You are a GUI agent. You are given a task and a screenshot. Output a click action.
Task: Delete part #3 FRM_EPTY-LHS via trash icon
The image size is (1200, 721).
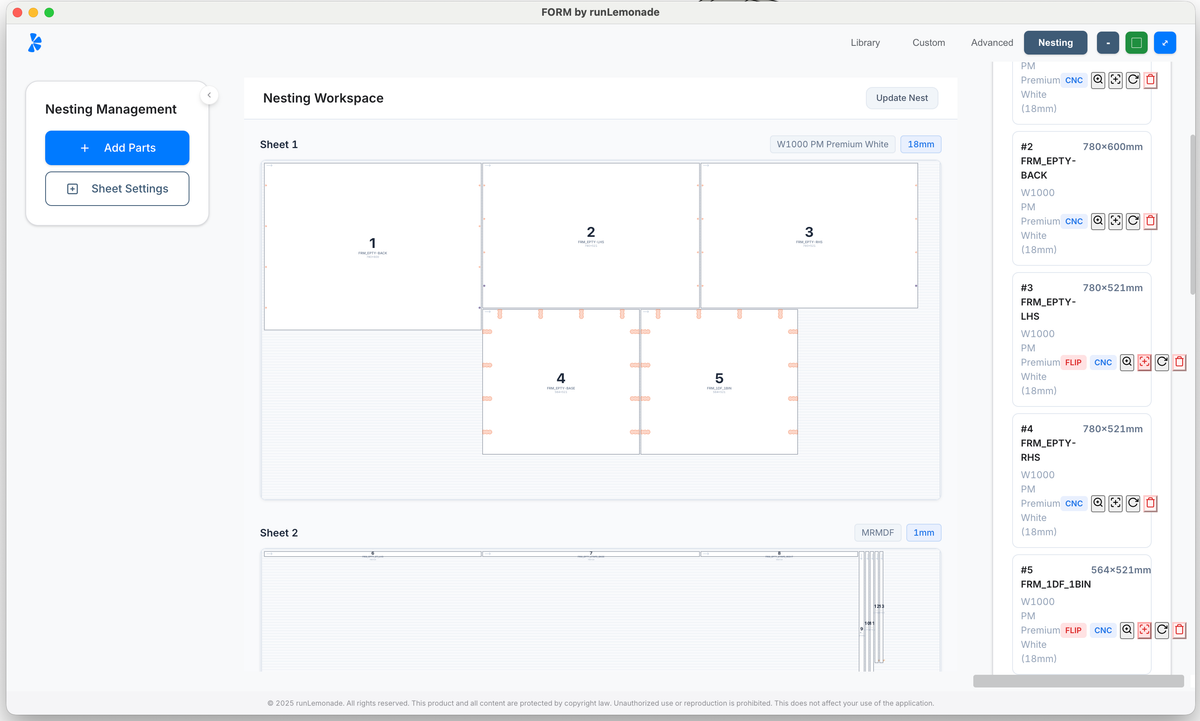1178,362
